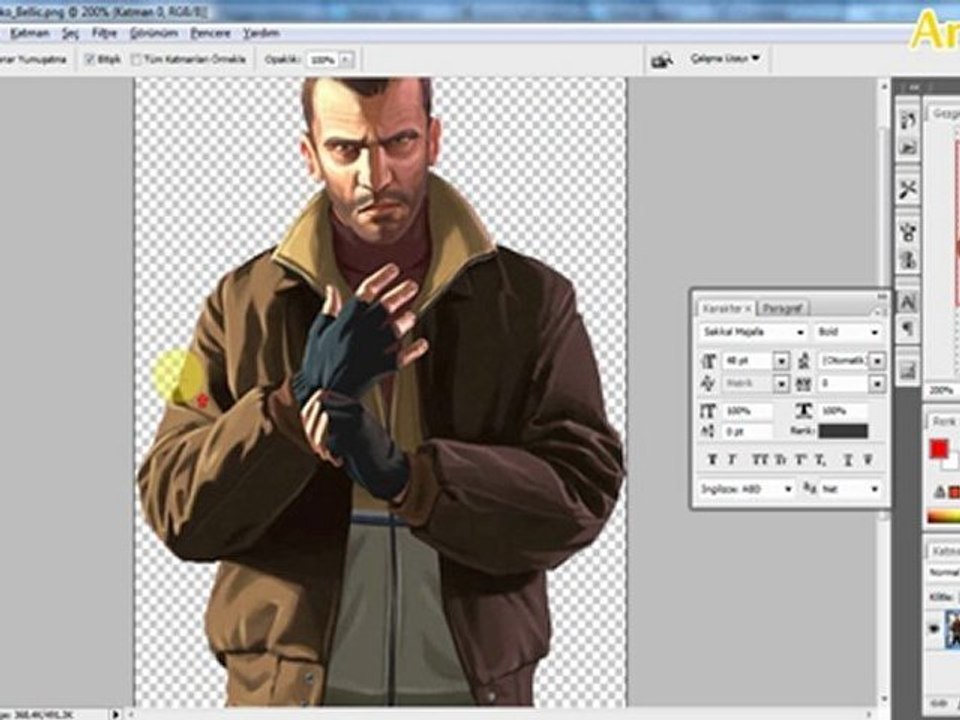
Task: Apply Superscript text style
Action: click(x=801, y=459)
